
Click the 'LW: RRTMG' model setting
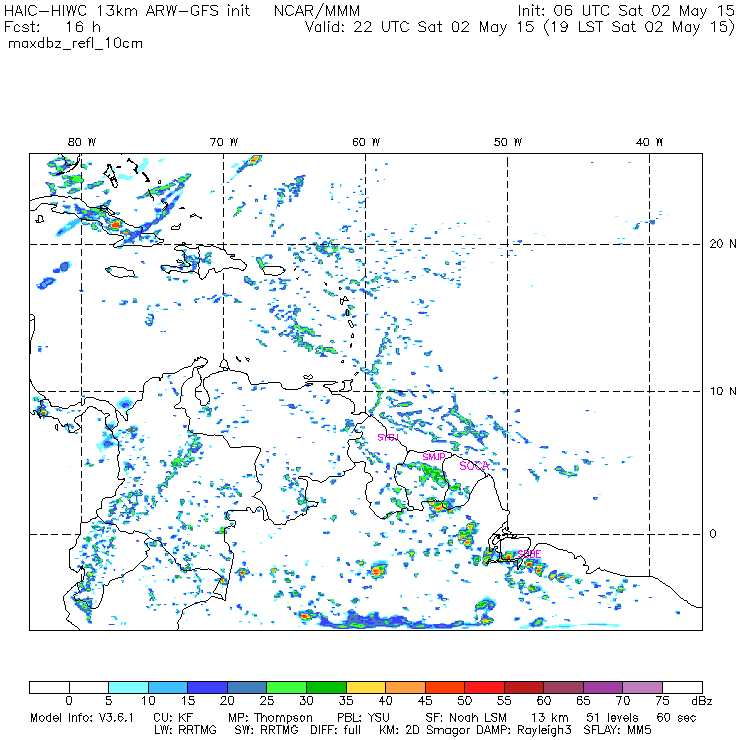(185, 730)
